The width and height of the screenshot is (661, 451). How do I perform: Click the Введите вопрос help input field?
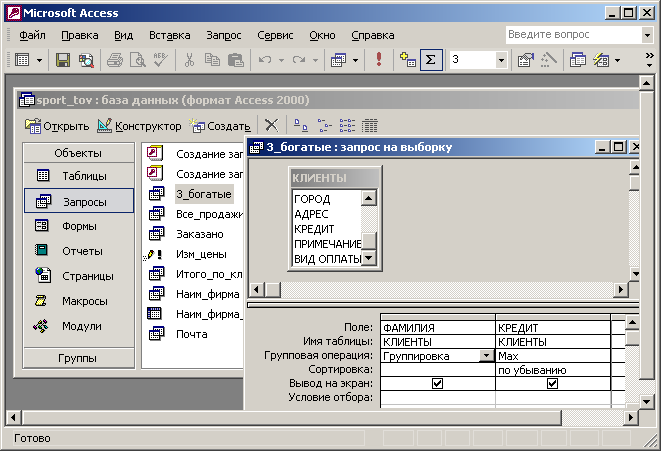coord(574,35)
